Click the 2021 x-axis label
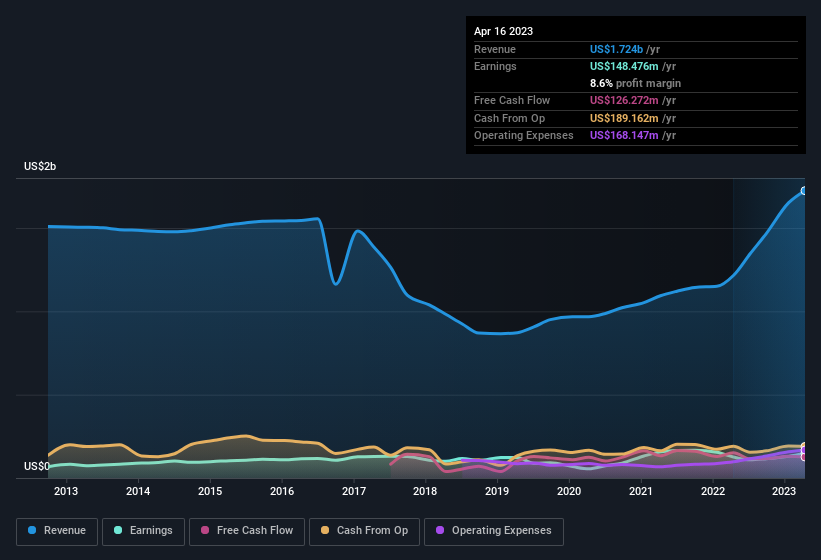The height and width of the screenshot is (560, 821). click(x=641, y=491)
